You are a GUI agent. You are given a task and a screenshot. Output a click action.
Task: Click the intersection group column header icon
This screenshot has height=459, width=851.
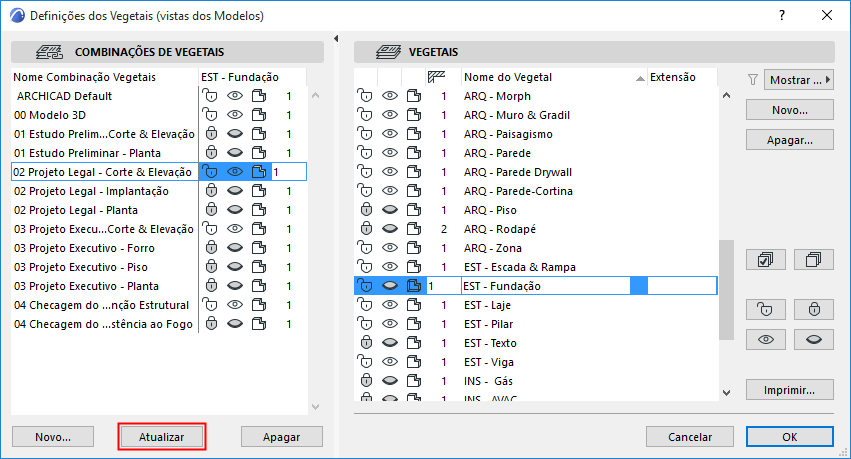tap(435, 77)
